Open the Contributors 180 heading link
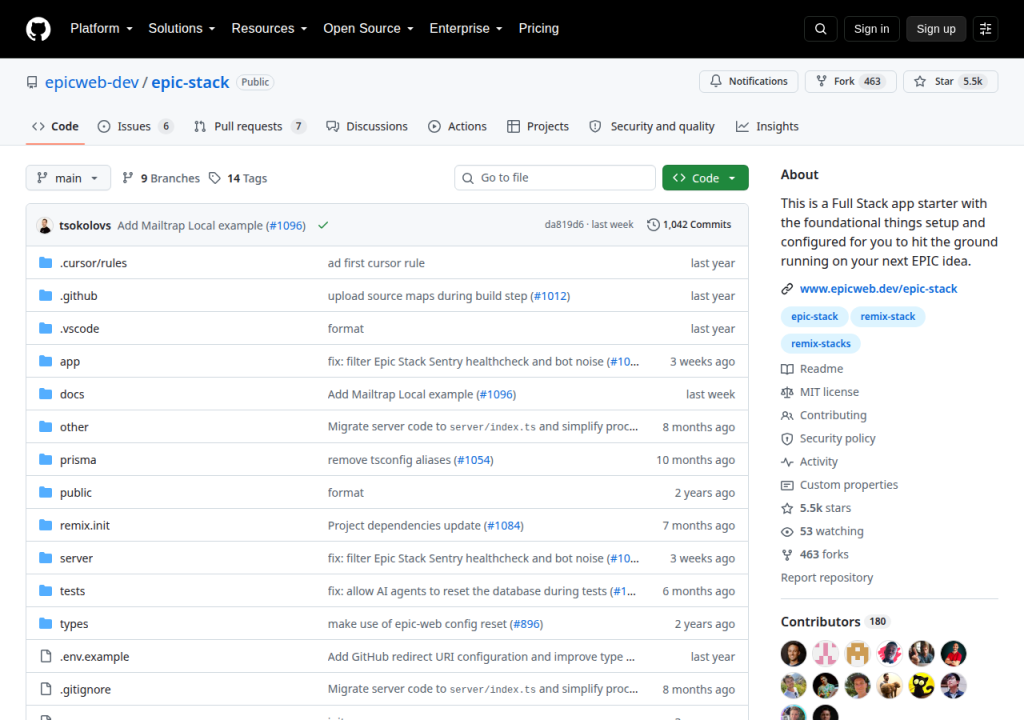Image resolution: width=1024 pixels, height=720 pixels. (x=835, y=621)
